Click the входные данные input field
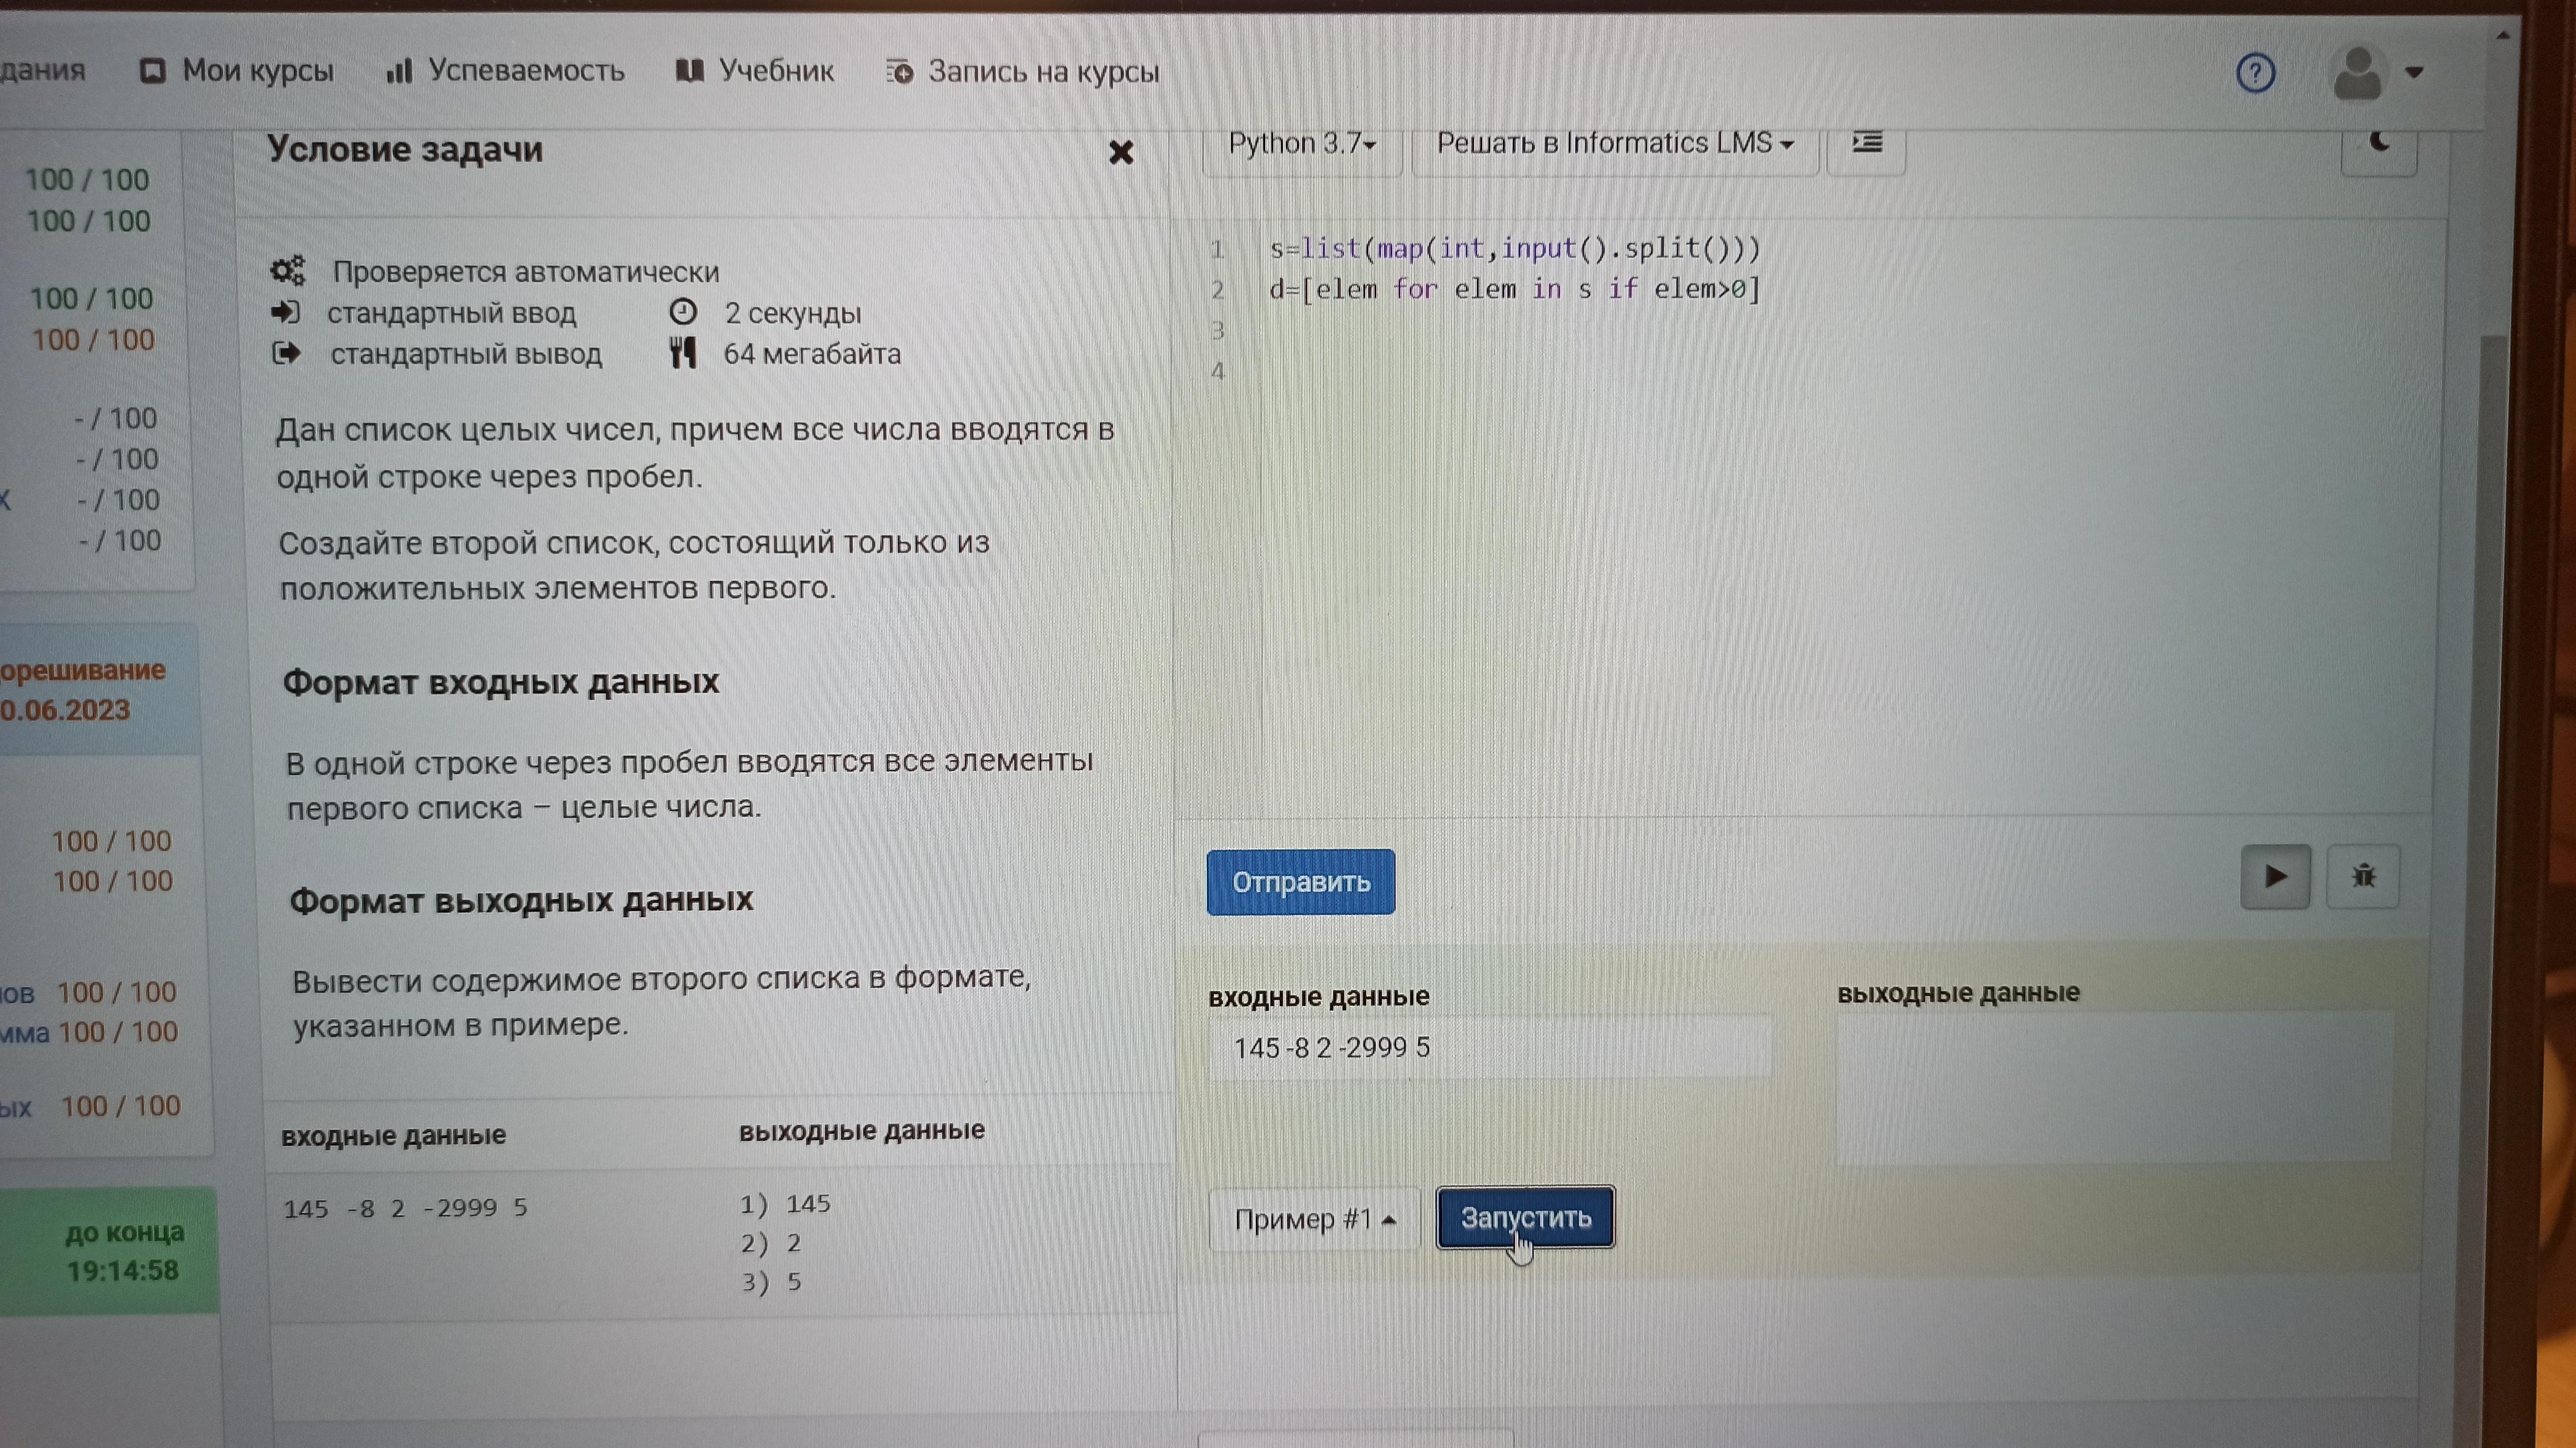This screenshot has height=1448, width=2576. tap(1490, 1048)
